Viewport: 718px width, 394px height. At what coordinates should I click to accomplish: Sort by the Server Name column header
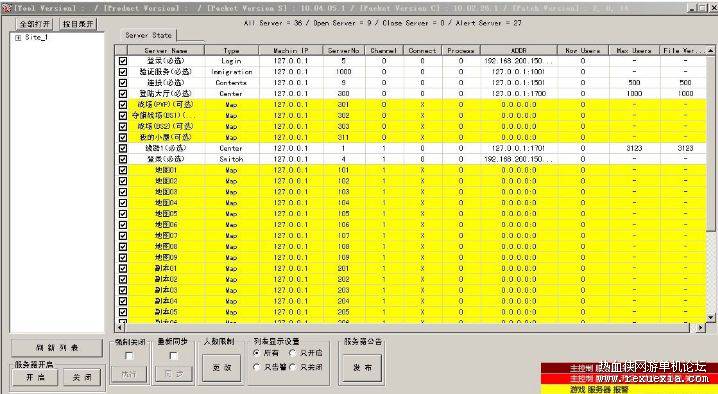point(166,50)
